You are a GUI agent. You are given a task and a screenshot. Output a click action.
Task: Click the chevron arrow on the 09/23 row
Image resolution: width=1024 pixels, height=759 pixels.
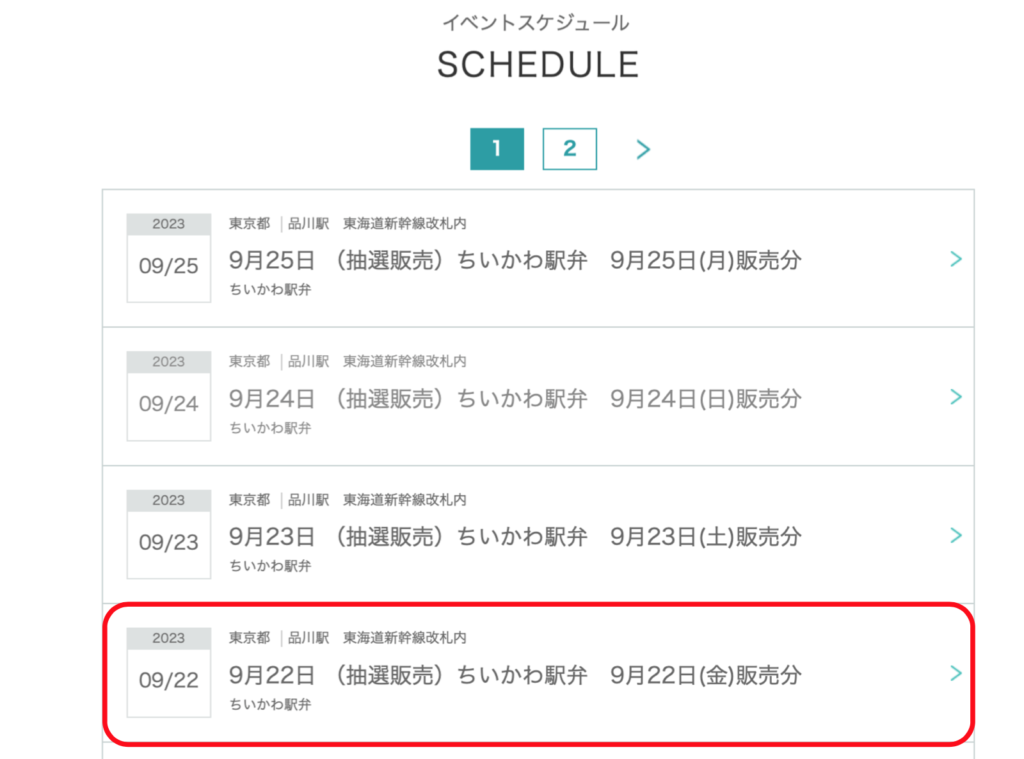point(956,536)
